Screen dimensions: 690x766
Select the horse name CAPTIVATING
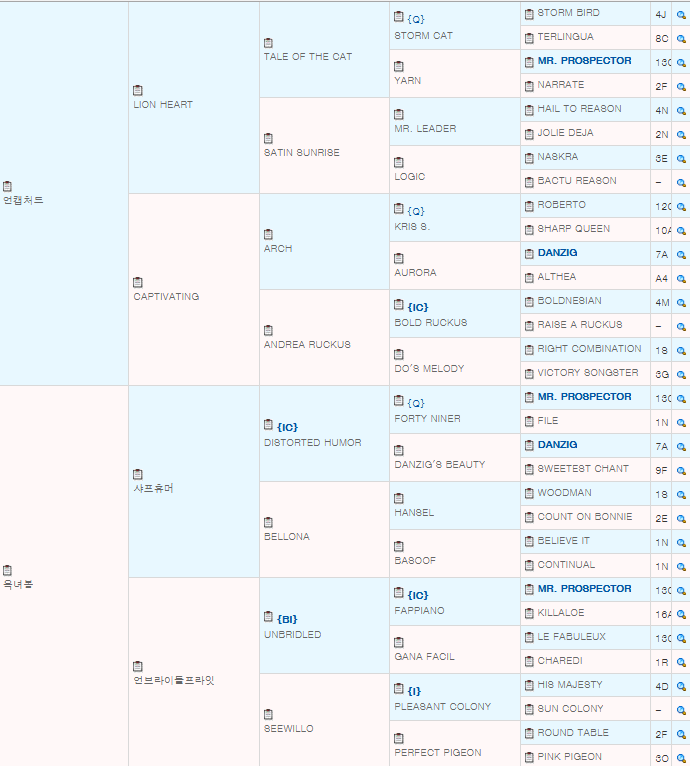[x=166, y=297]
